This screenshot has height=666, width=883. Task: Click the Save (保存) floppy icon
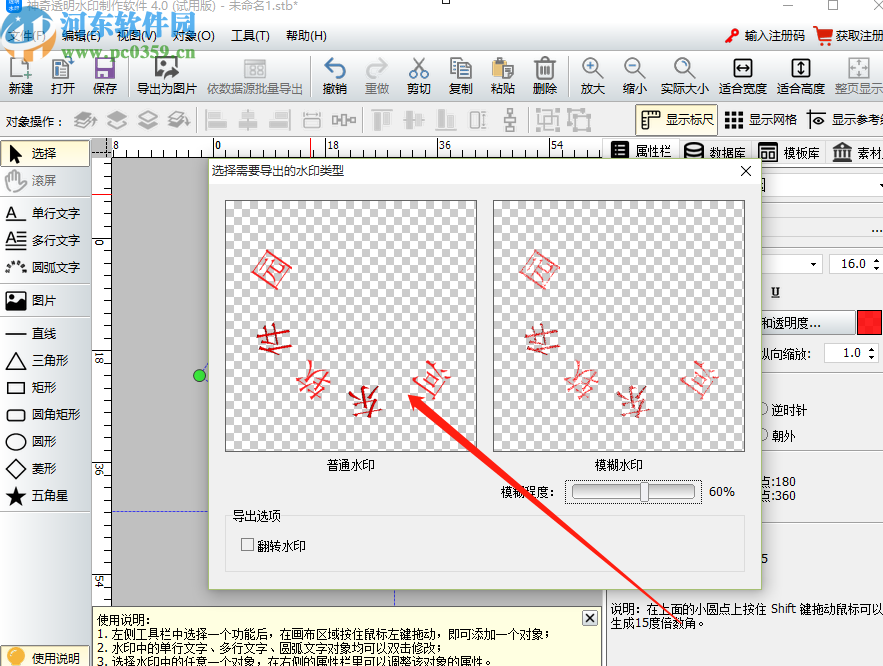pyautogui.click(x=105, y=76)
